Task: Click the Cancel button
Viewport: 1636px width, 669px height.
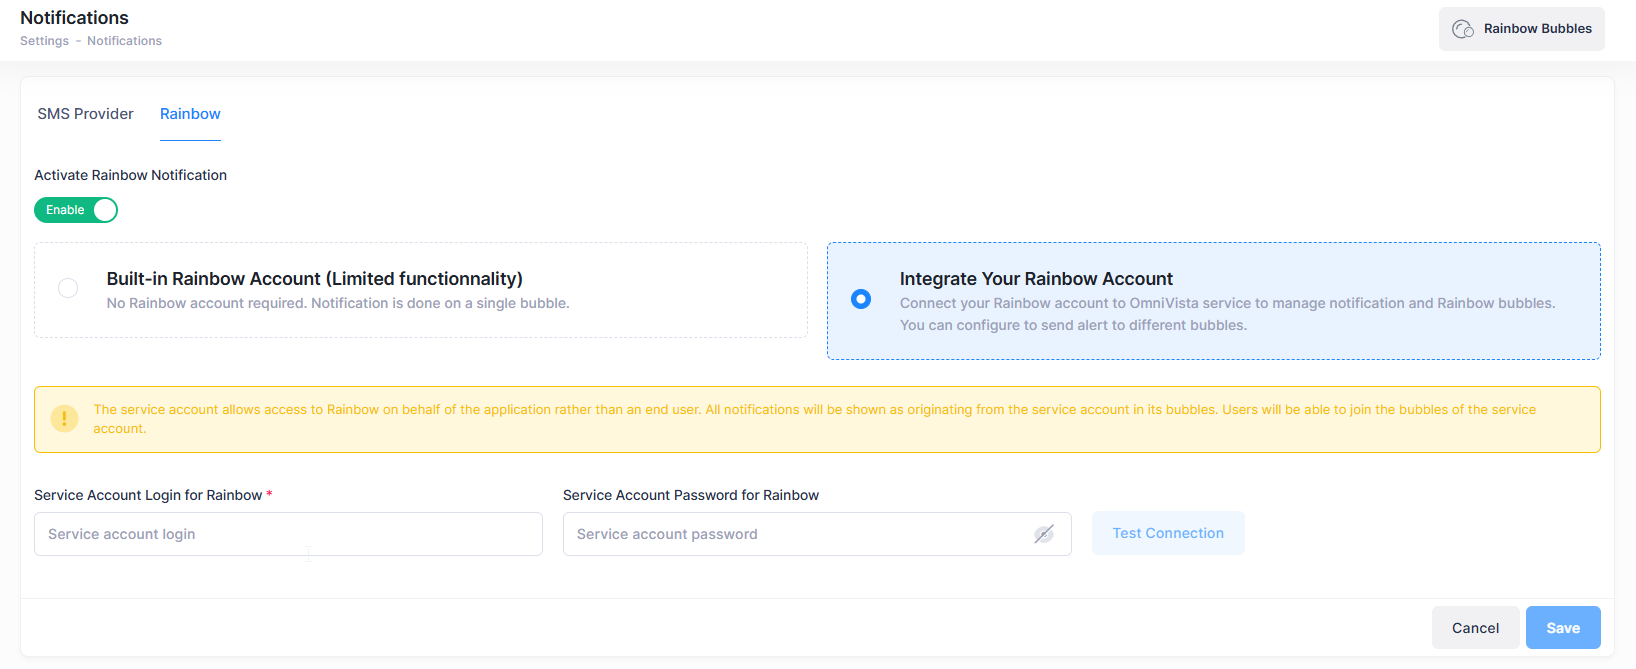Action: pos(1475,628)
